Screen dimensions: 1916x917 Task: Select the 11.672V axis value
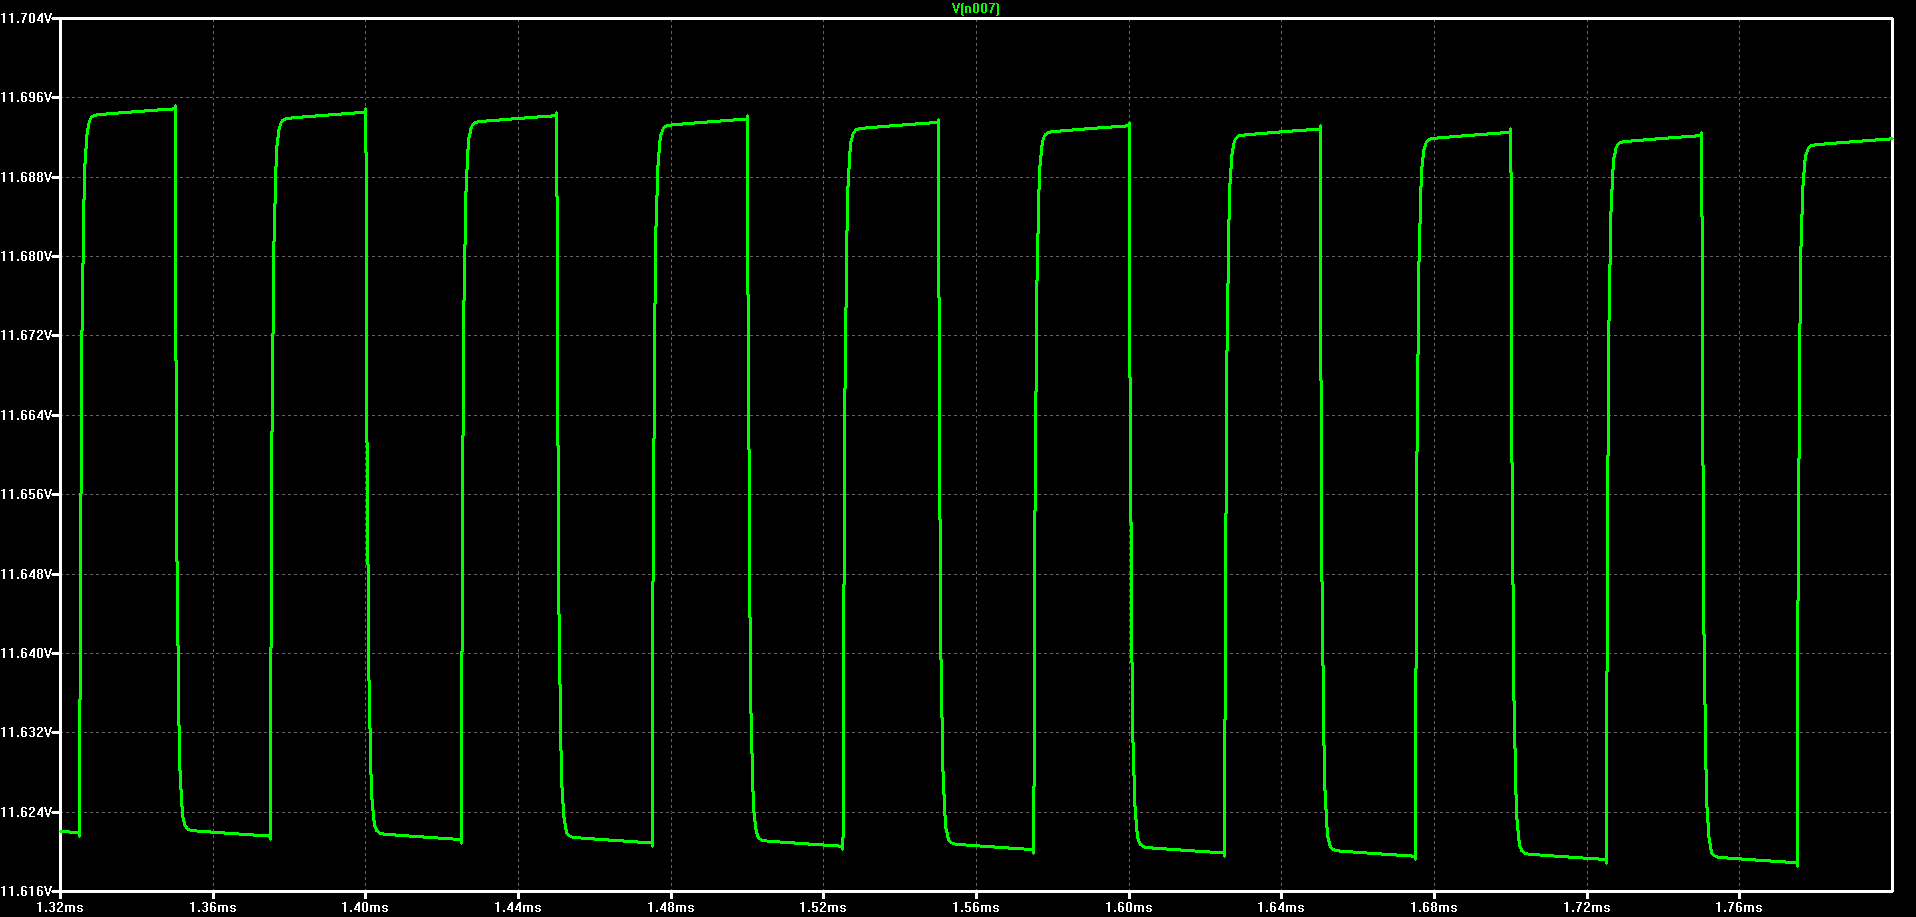(25, 335)
